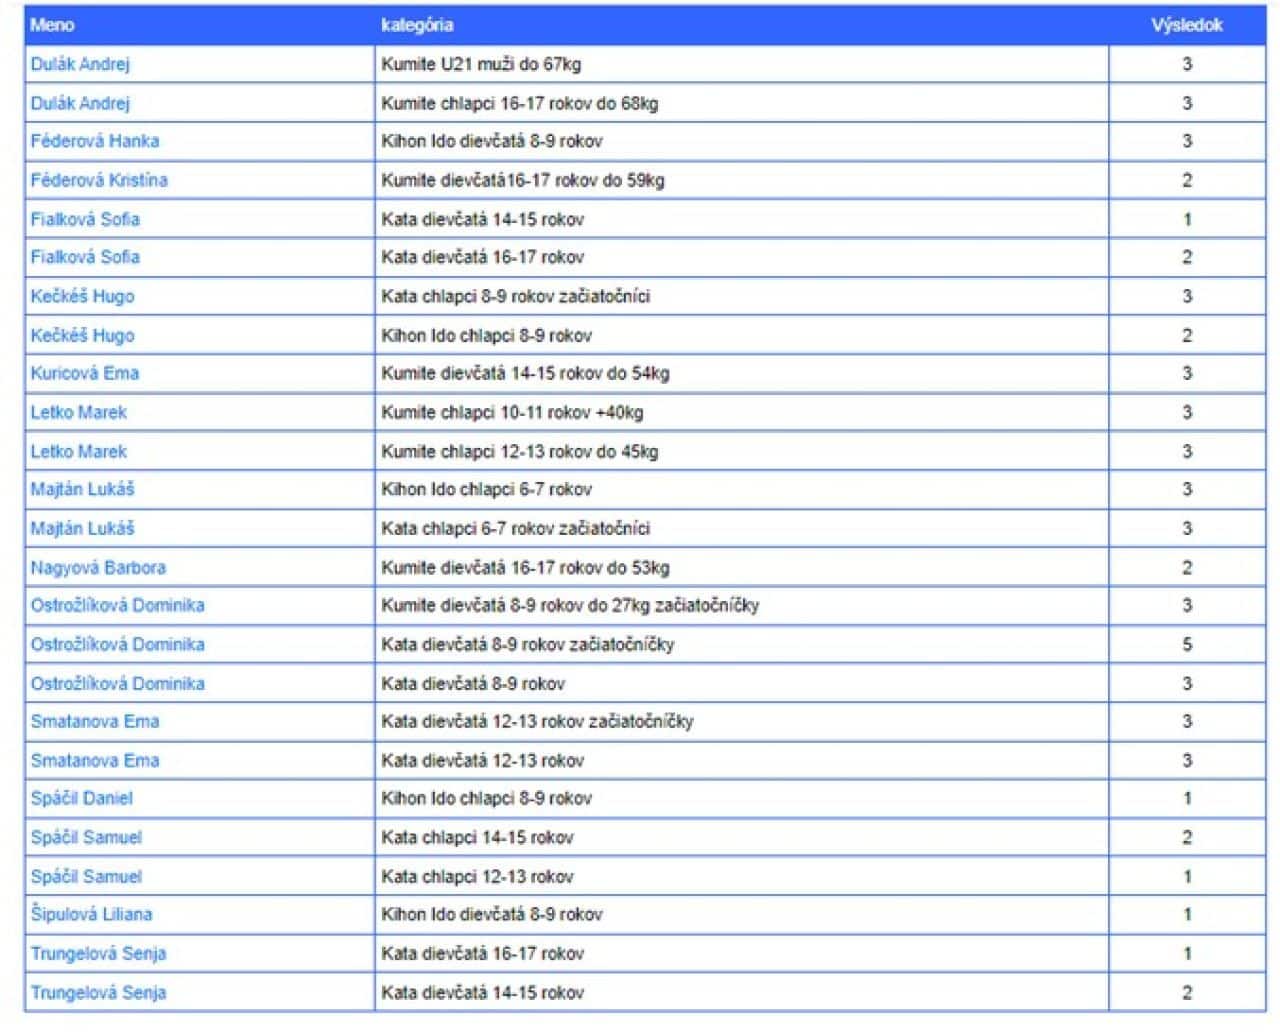
Task: Click result 5 in Ostrožlíková Dominika row
Action: tap(1187, 644)
